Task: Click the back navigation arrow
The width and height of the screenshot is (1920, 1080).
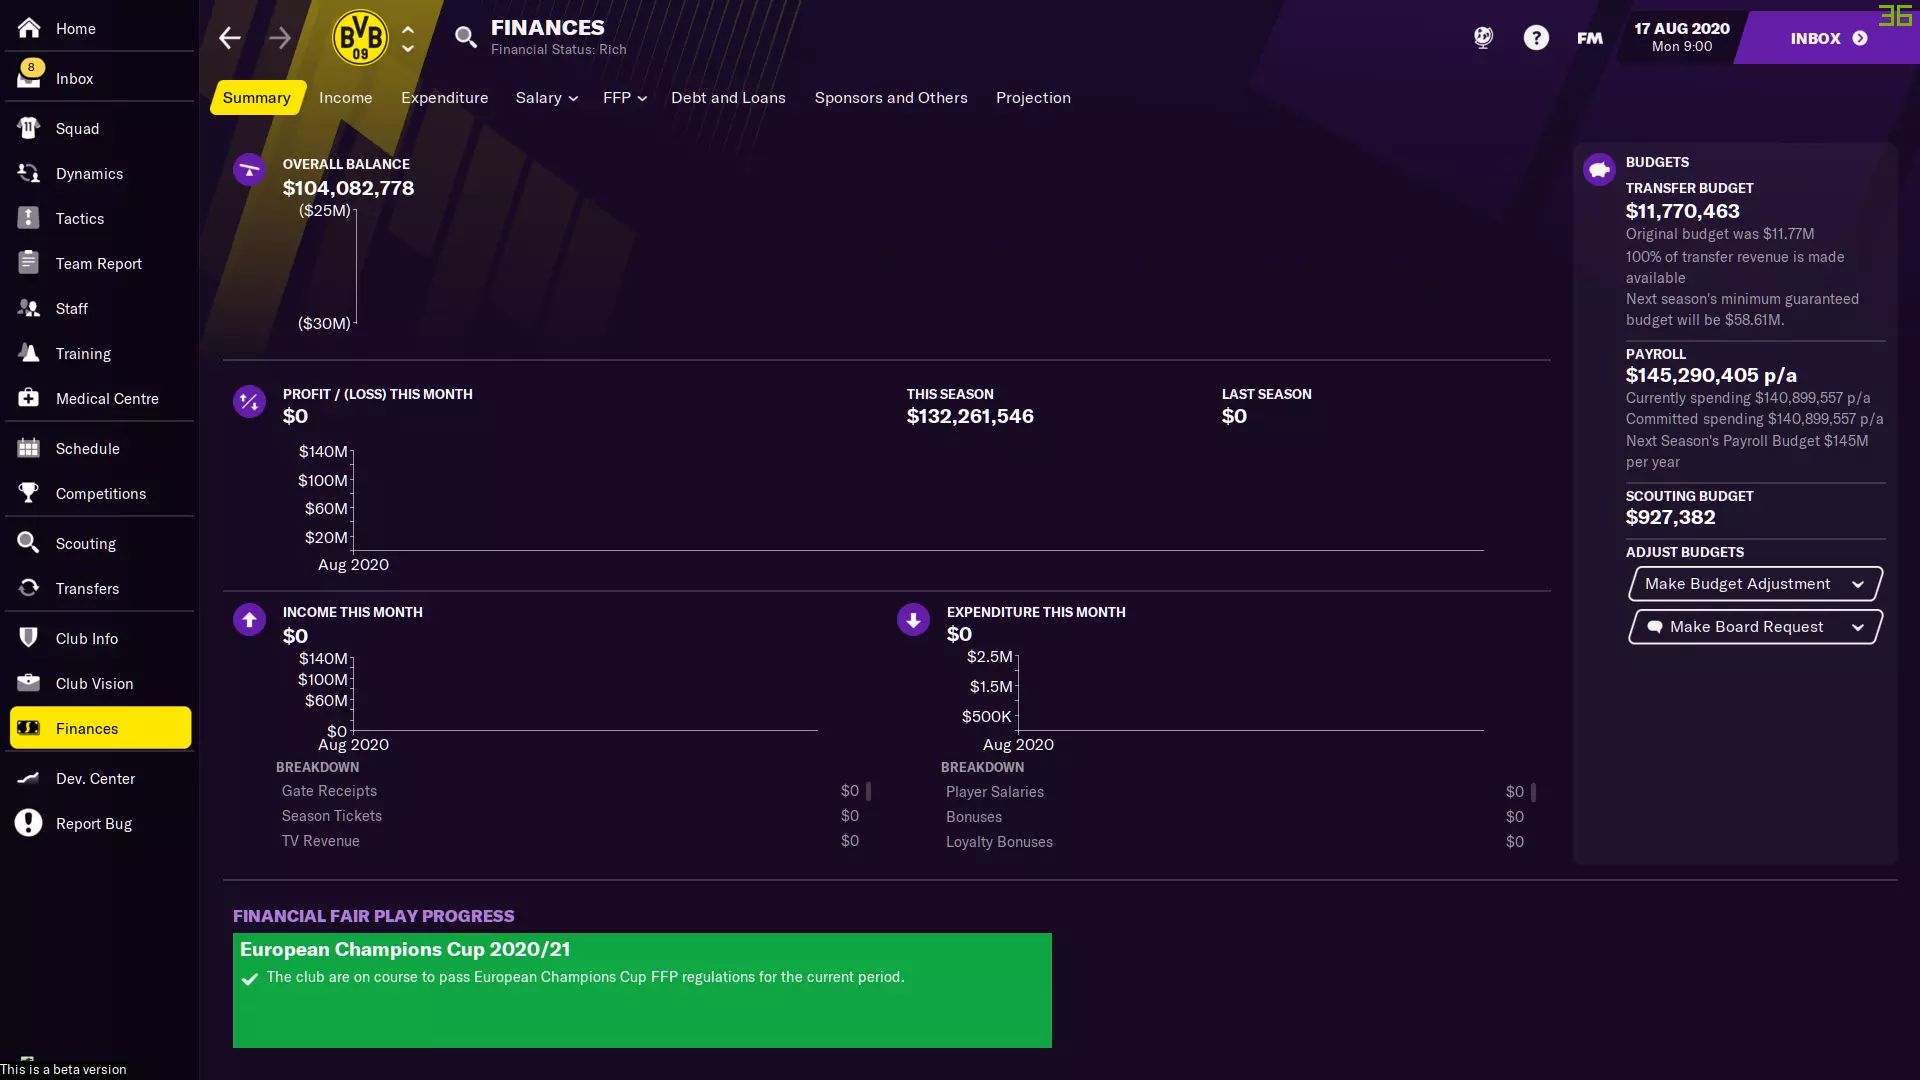Action: click(x=229, y=38)
